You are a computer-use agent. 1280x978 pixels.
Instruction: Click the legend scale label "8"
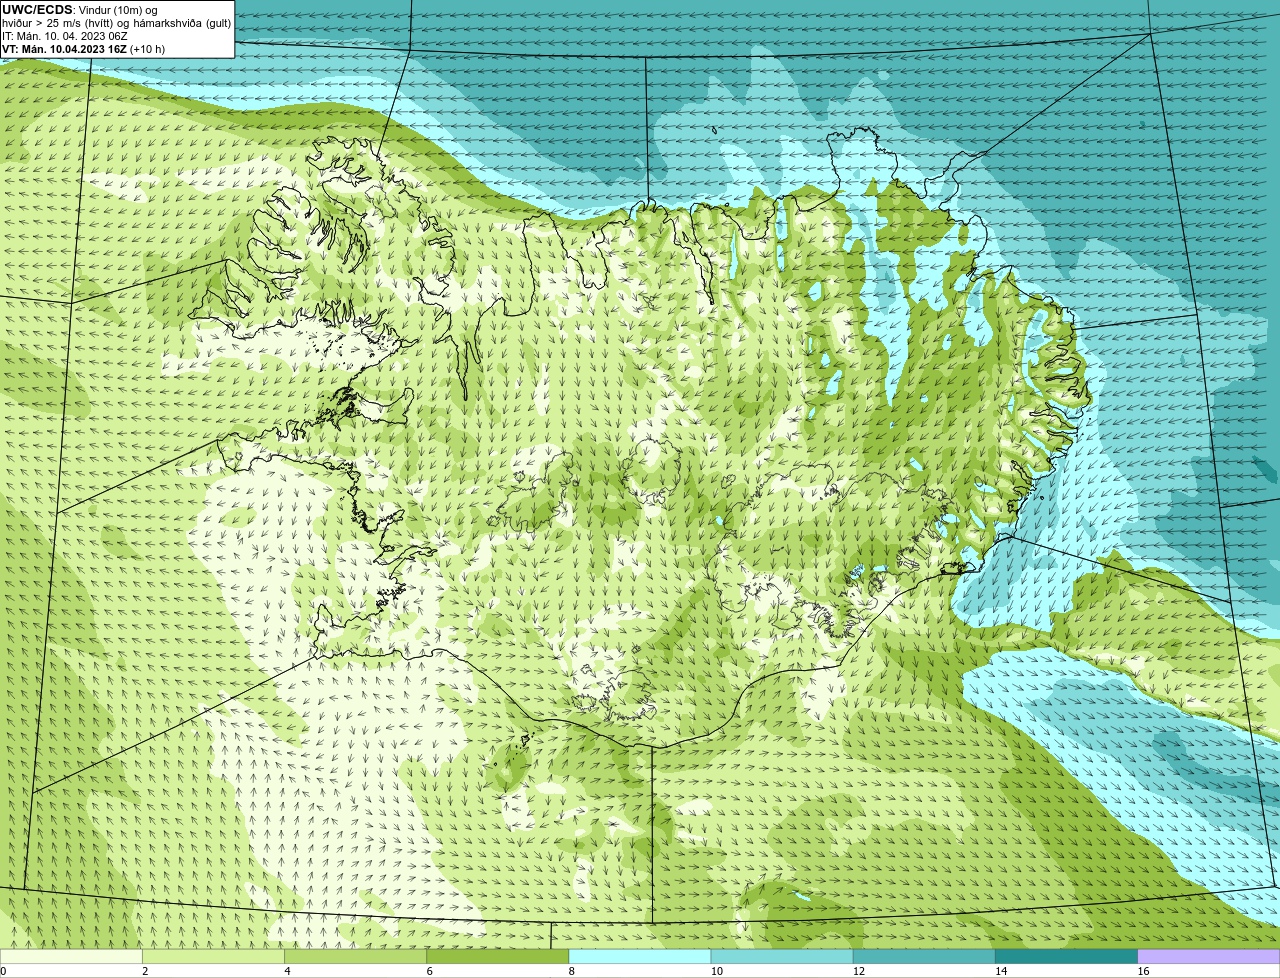pyautogui.click(x=572, y=971)
